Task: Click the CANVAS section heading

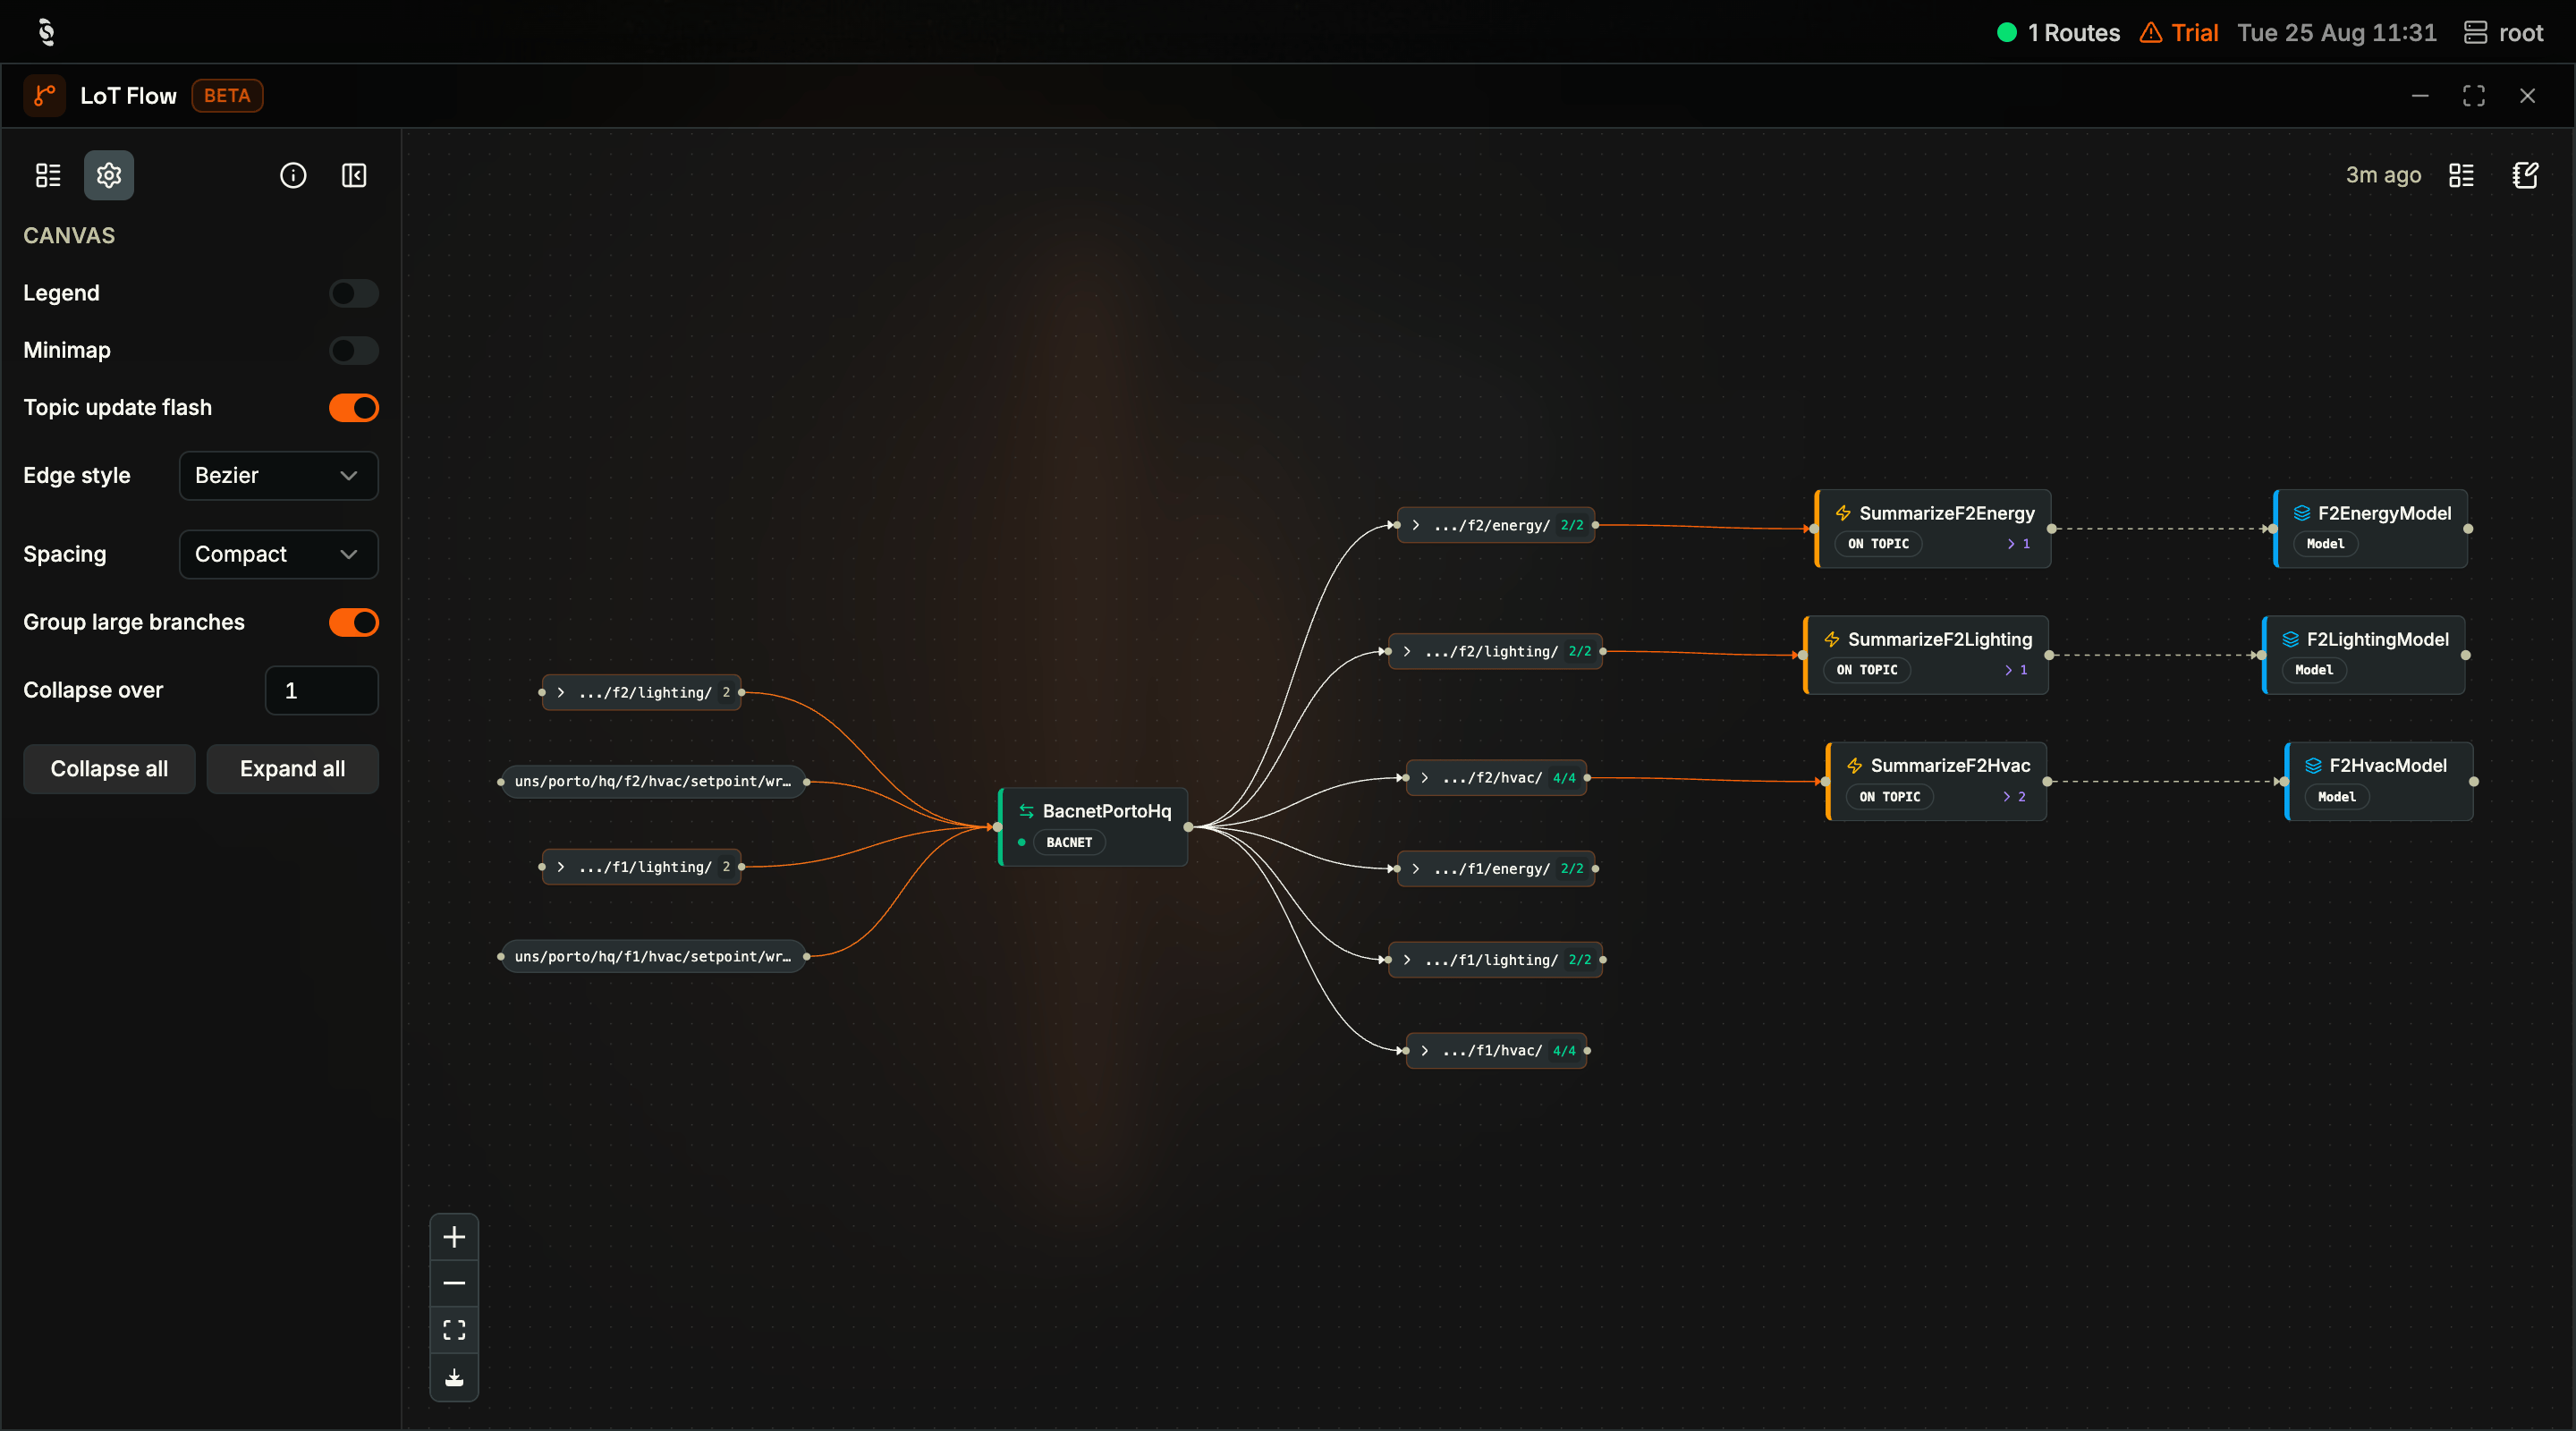Action: click(69, 236)
